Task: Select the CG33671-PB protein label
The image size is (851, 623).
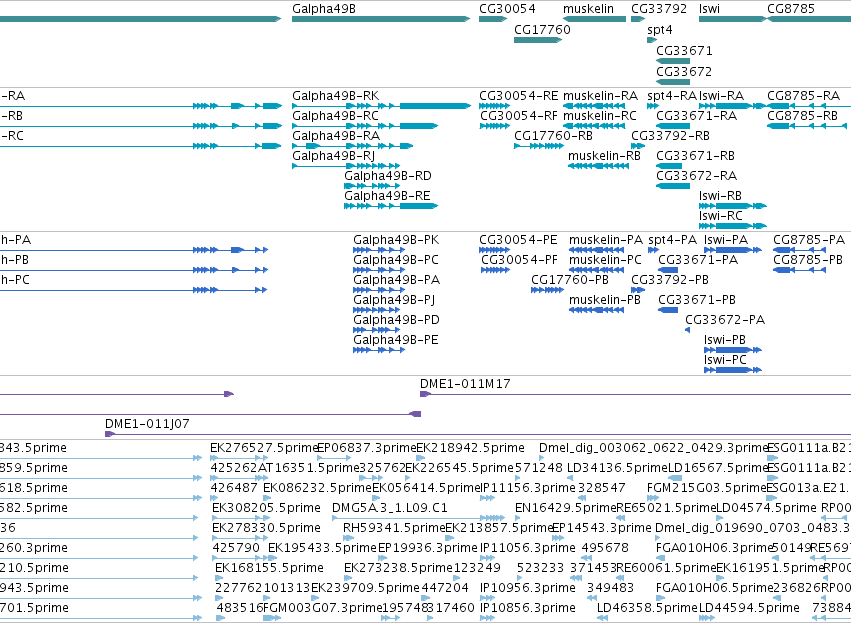Action: pyautogui.click(x=697, y=300)
